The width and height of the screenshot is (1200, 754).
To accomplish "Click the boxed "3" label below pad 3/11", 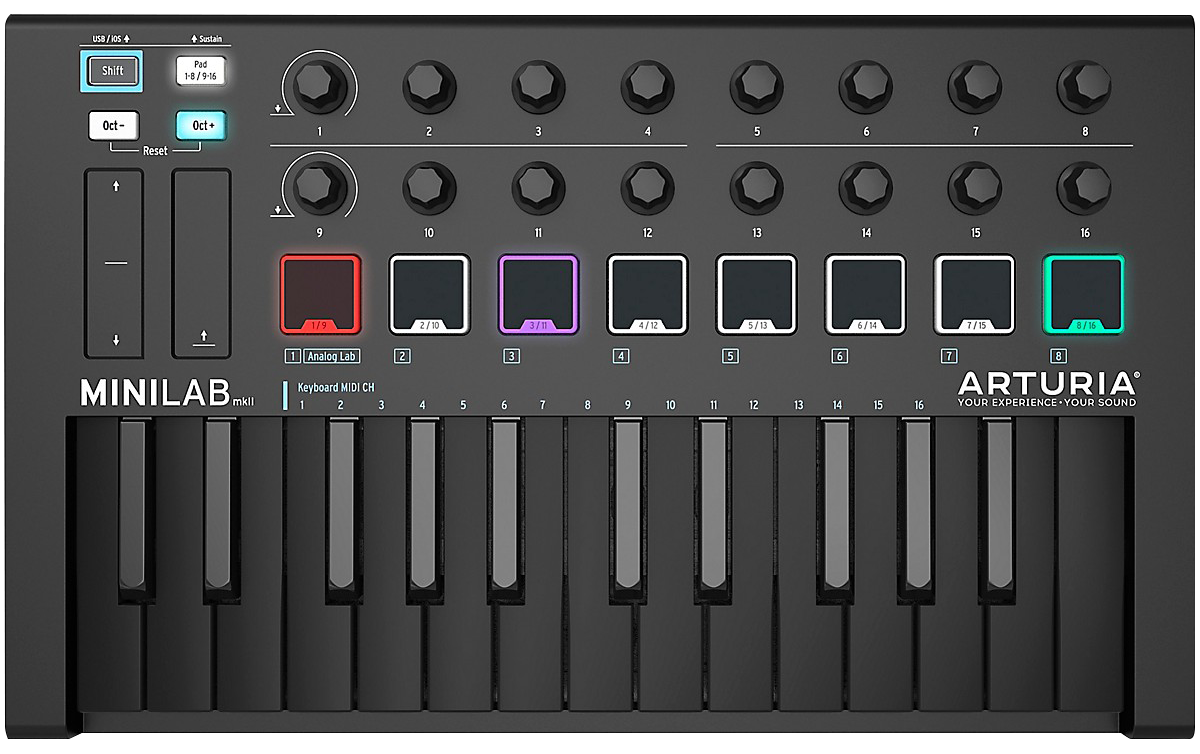I will [511, 356].
